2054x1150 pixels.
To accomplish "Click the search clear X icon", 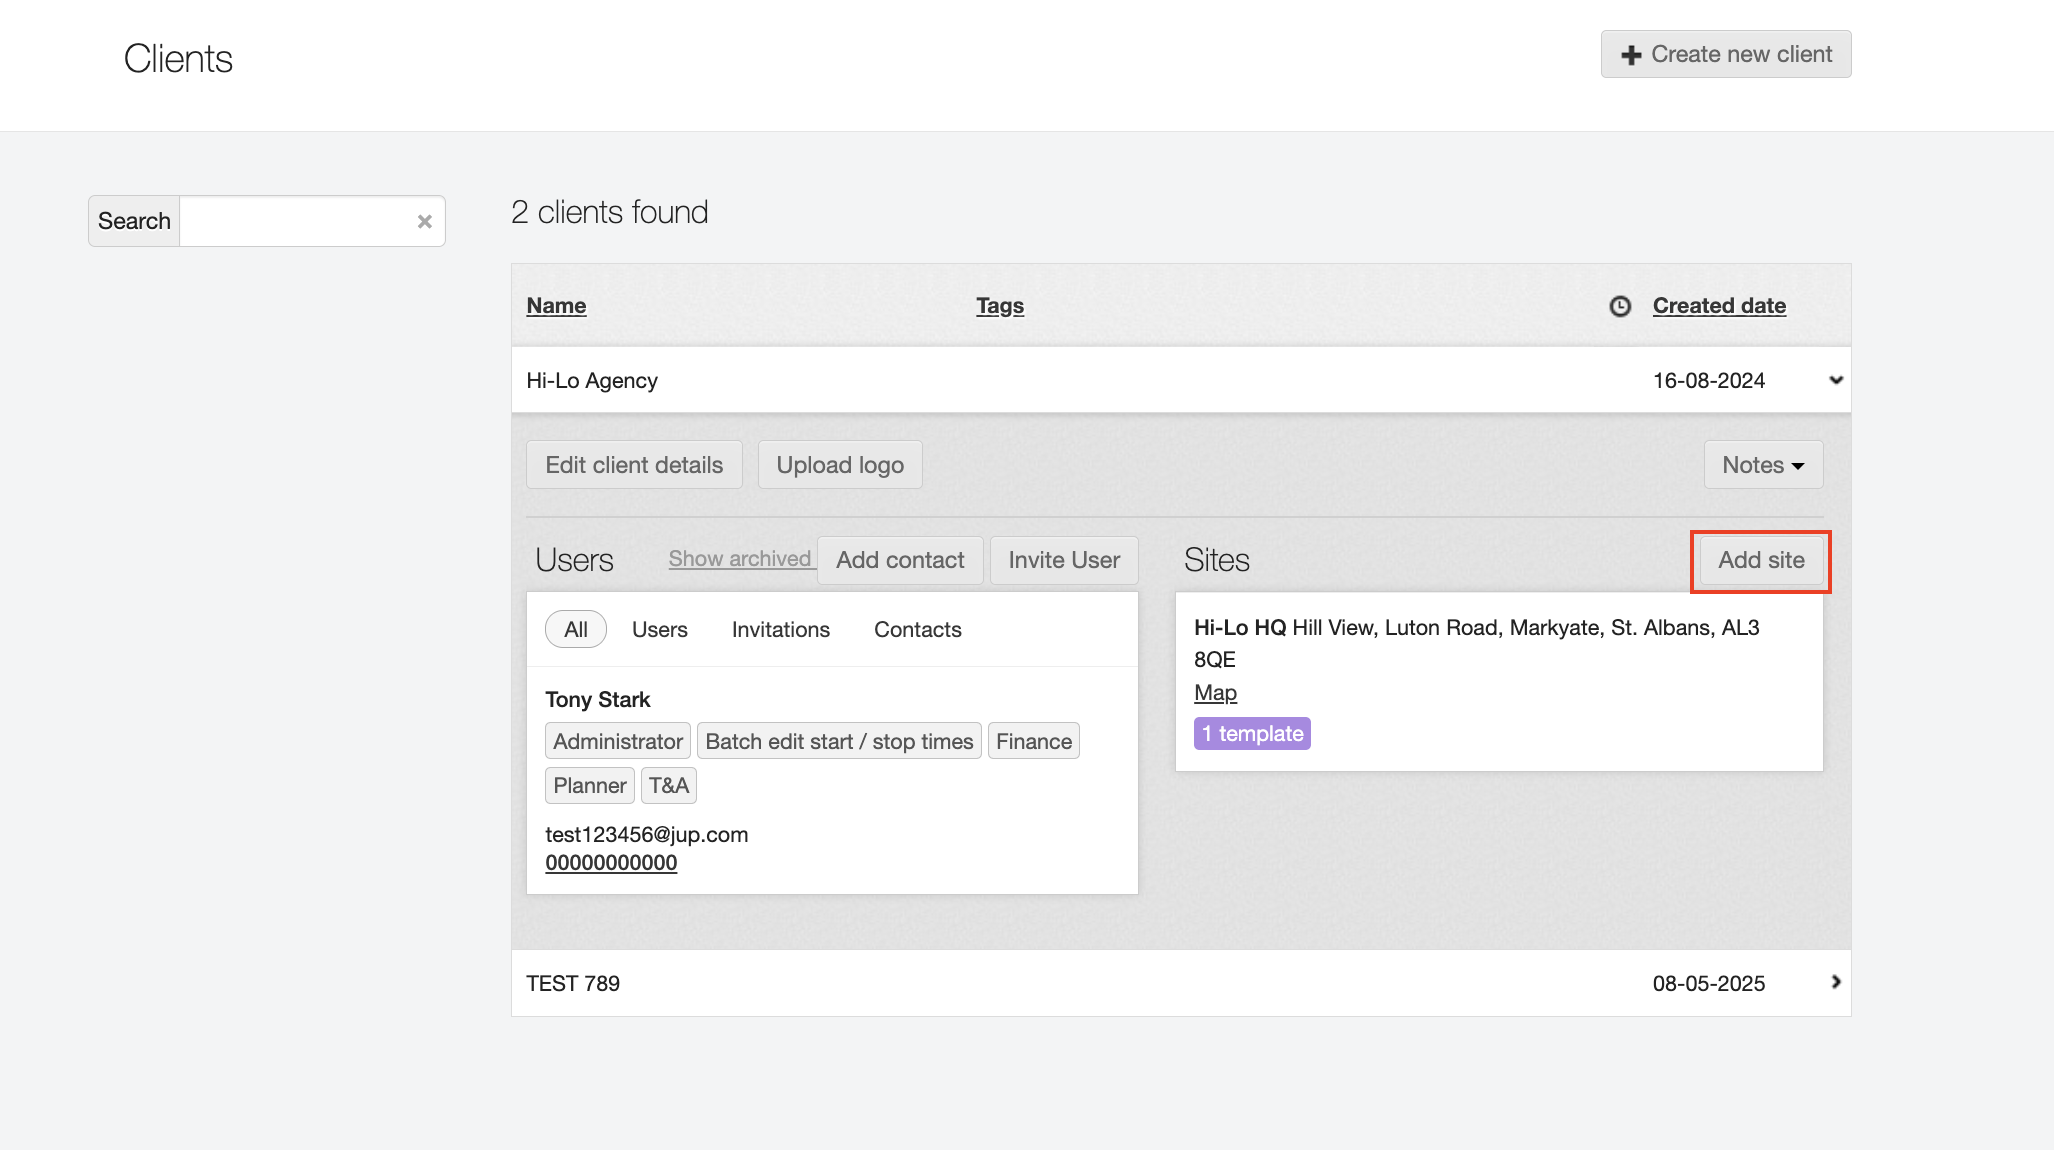I will pyautogui.click(x=424, y=222).
